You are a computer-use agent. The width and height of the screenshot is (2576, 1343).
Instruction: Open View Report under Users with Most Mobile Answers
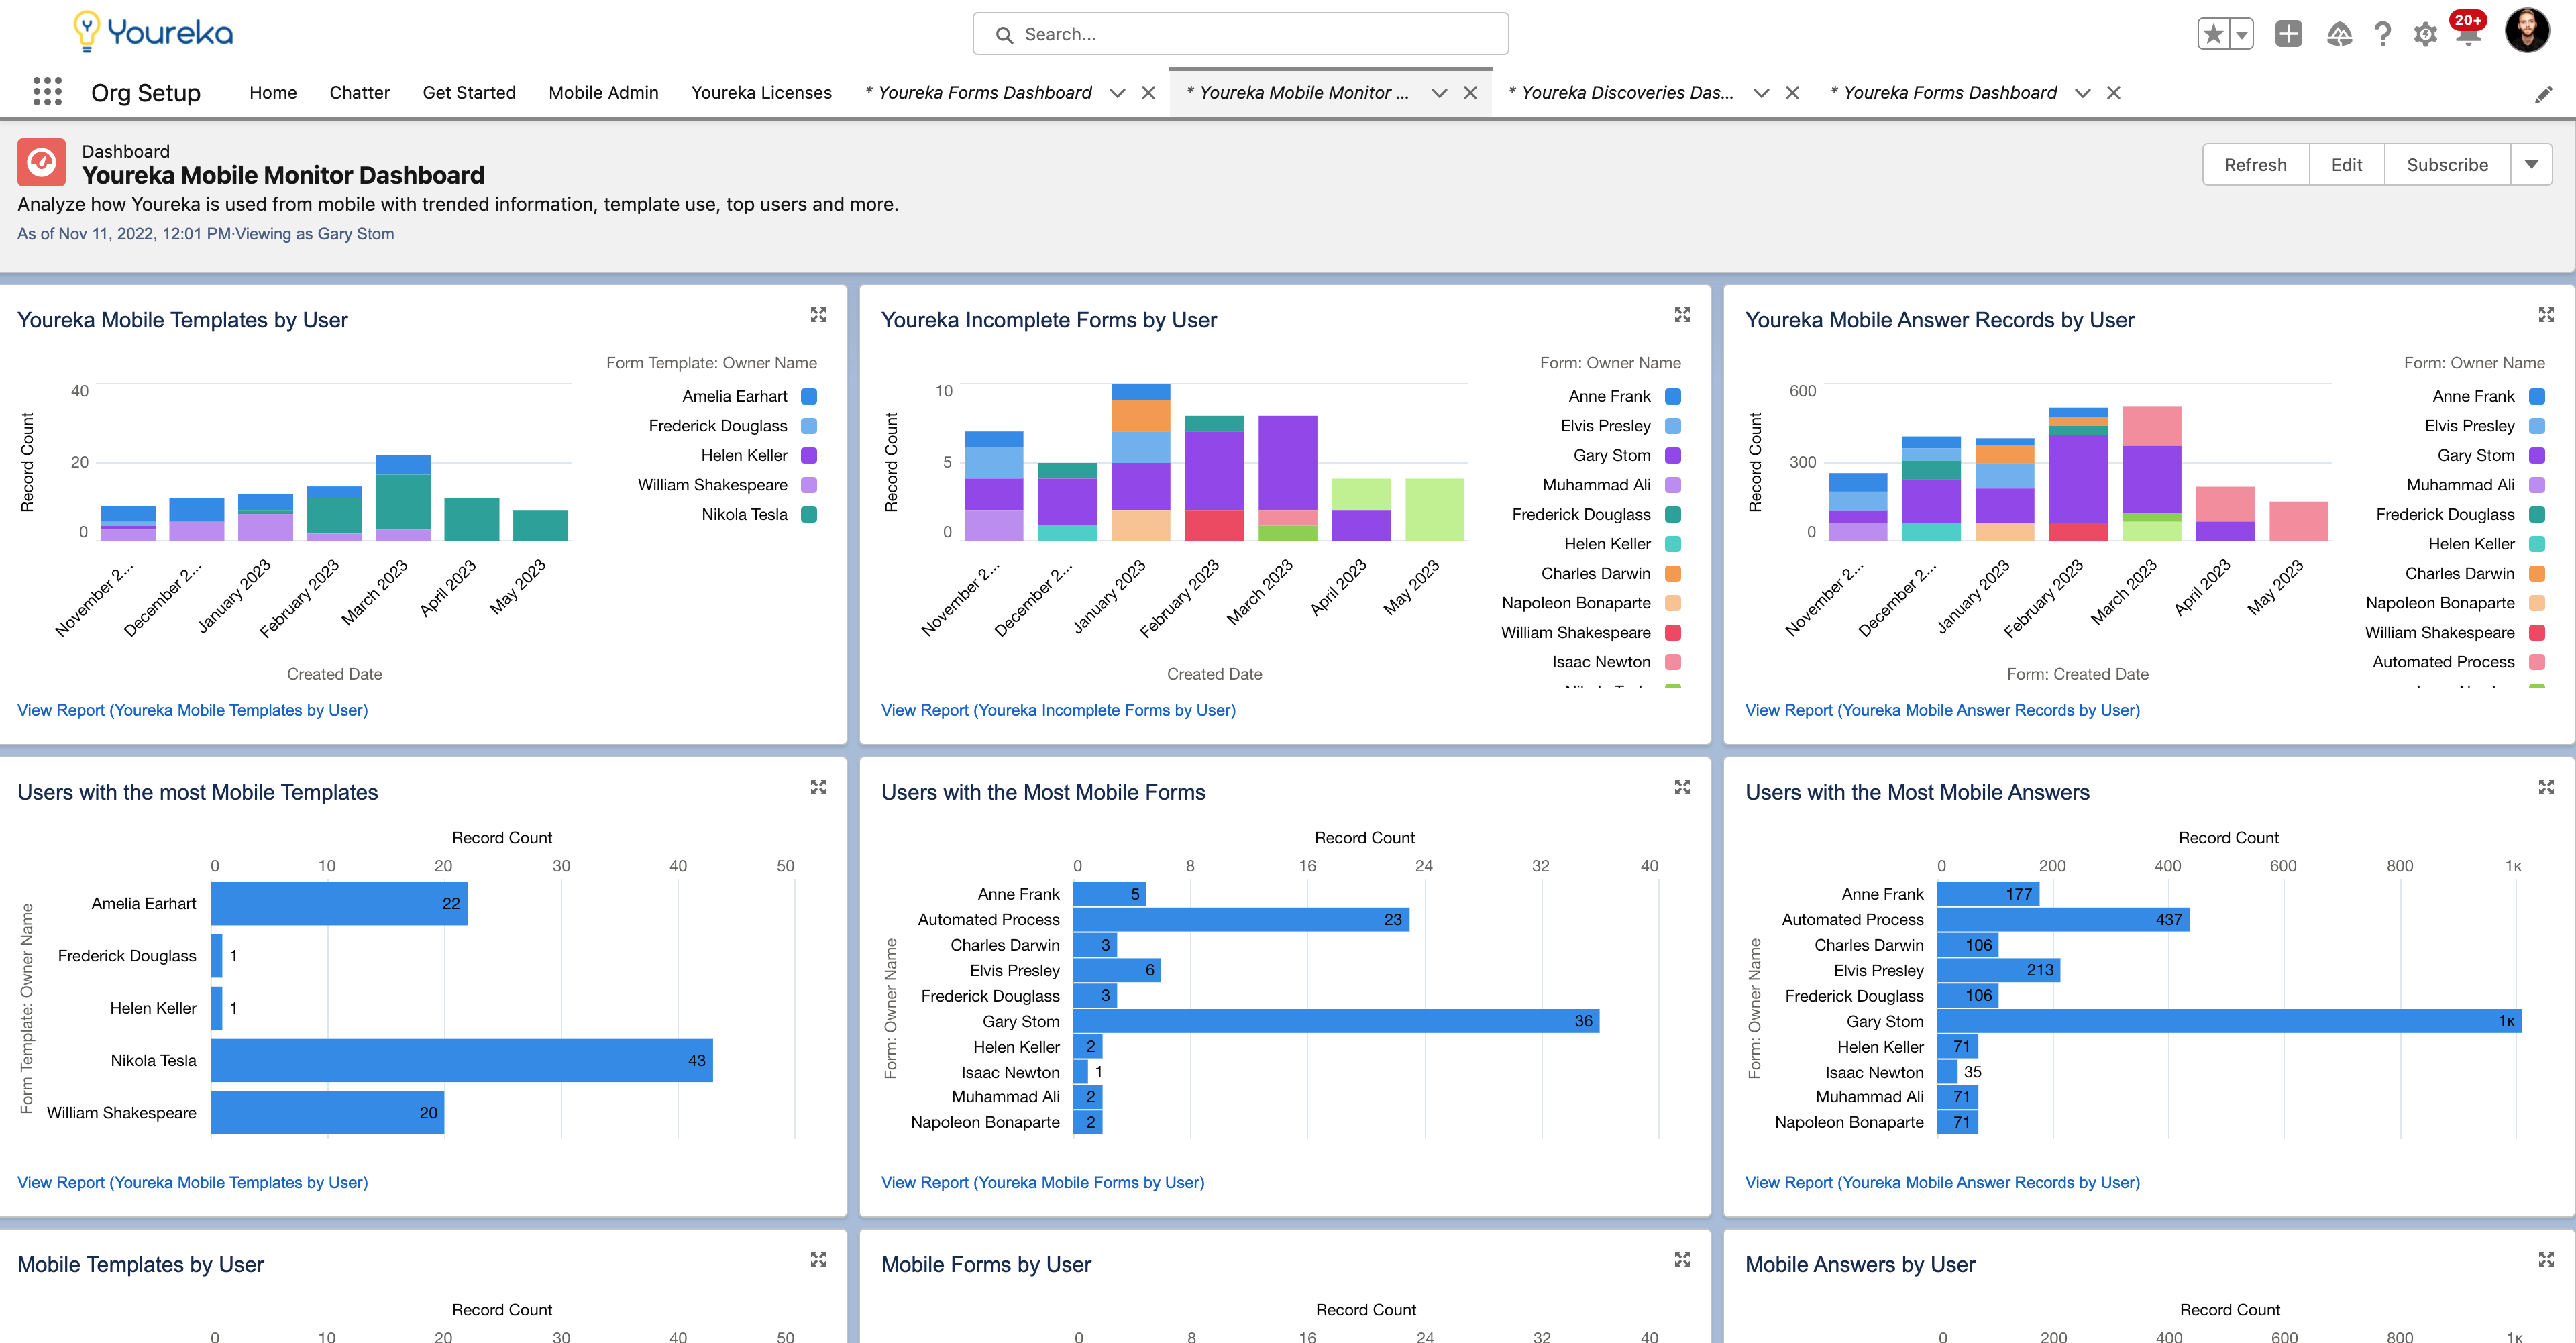1942,1182
